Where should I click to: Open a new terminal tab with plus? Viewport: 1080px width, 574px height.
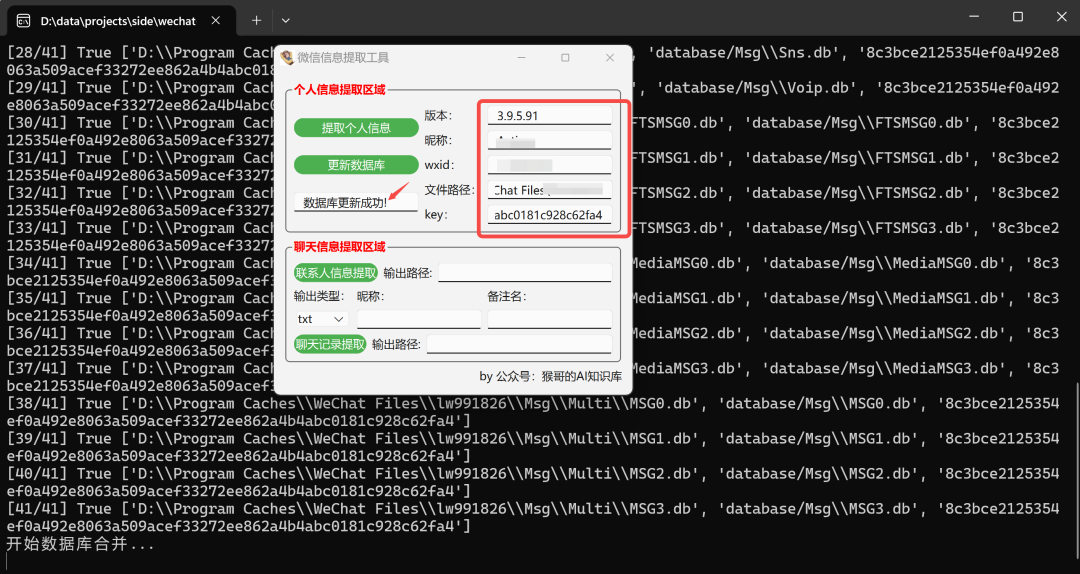(x=256, y=21)
